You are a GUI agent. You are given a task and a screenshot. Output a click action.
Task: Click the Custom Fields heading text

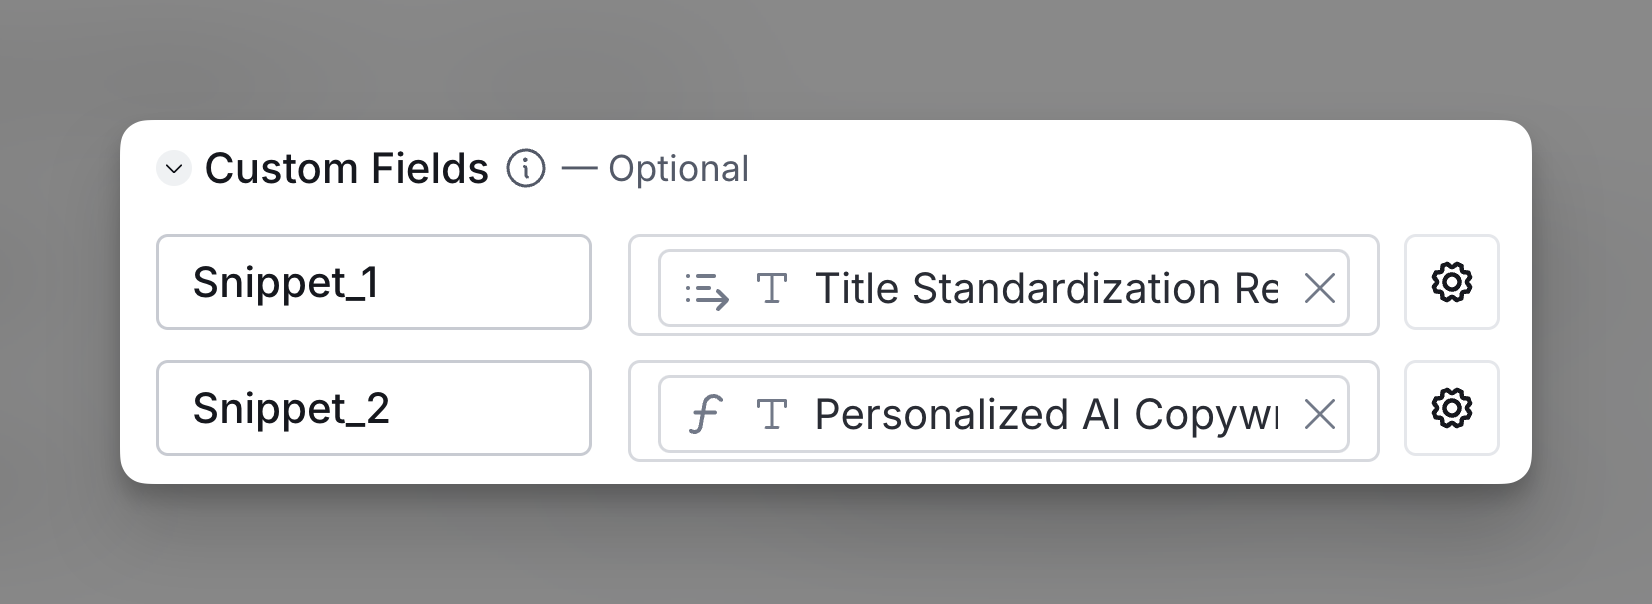click(x=347, y=168)
